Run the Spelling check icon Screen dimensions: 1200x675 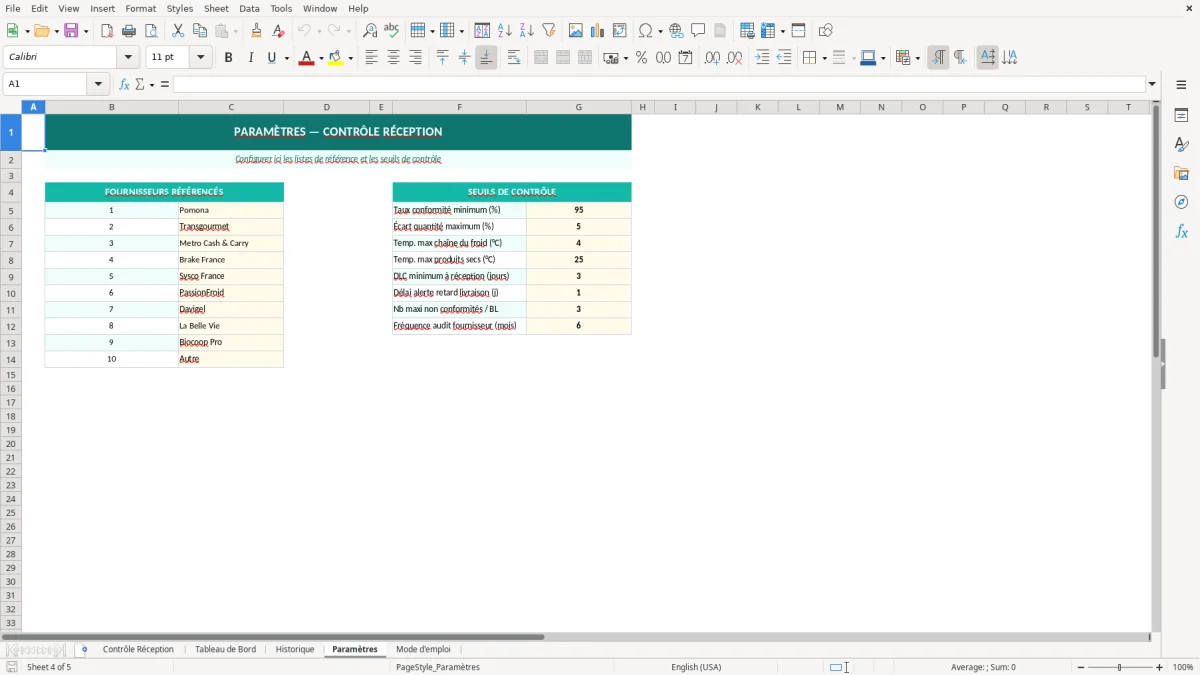(392, 31)
